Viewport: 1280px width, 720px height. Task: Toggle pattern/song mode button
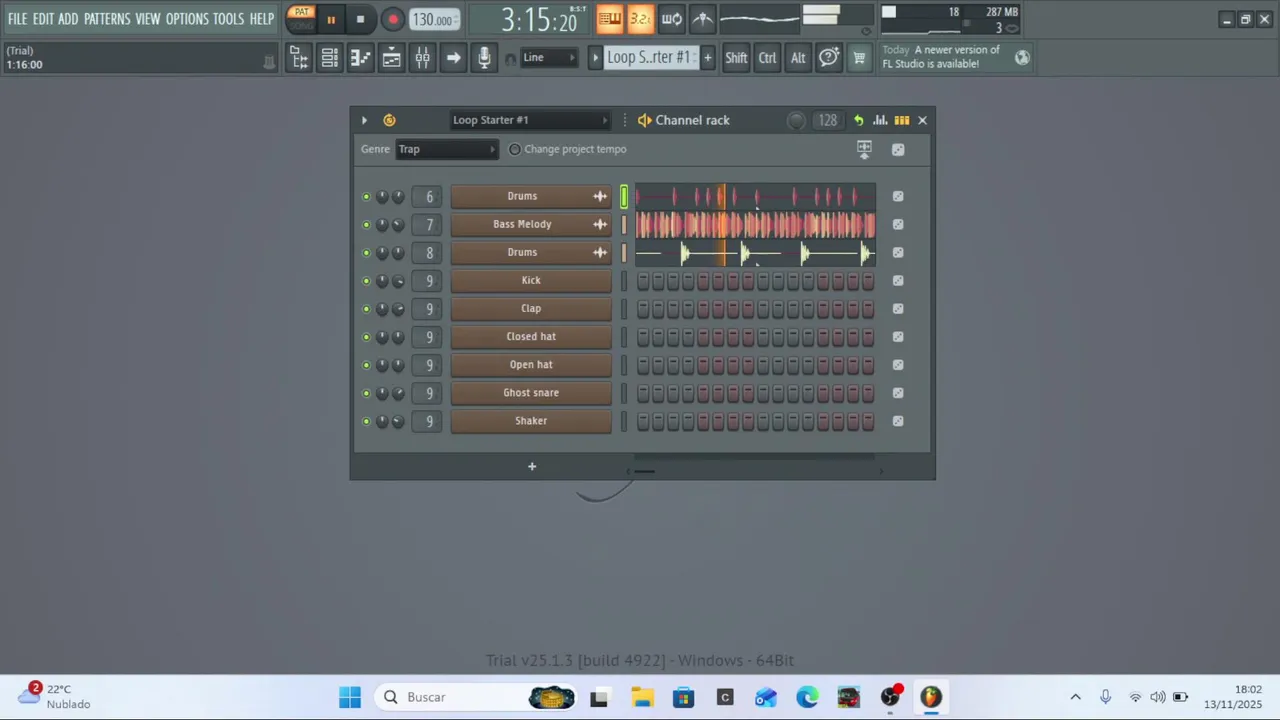point(301,18)
